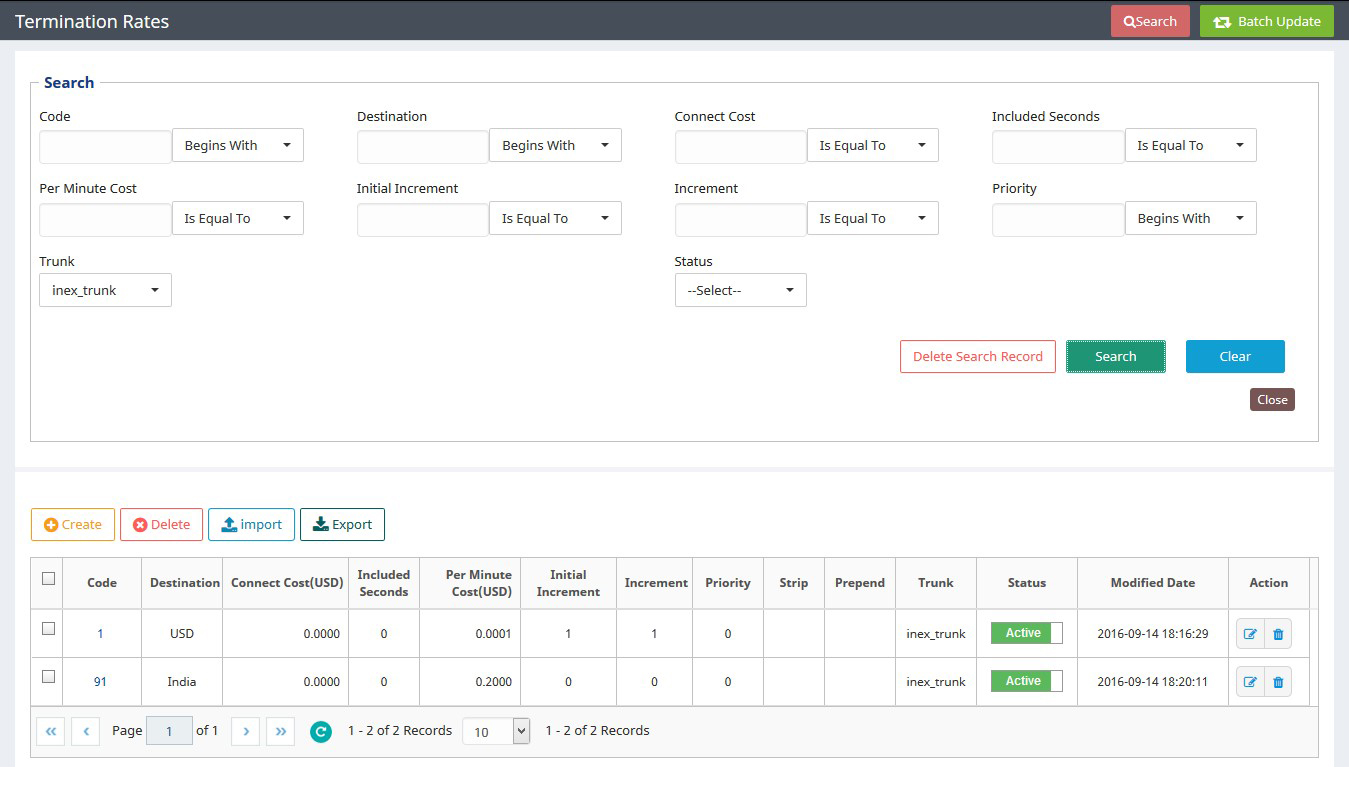
Task: Click Delete Search Record button
Action: (978, 356)
